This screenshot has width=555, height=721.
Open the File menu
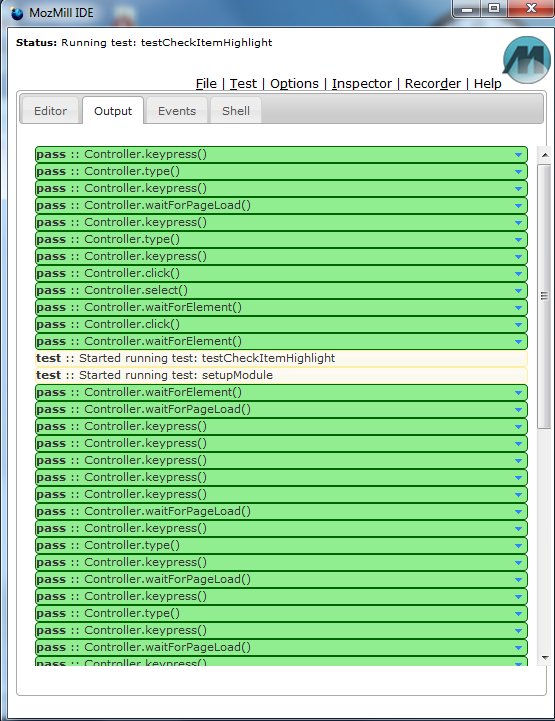tap(206, 84)
